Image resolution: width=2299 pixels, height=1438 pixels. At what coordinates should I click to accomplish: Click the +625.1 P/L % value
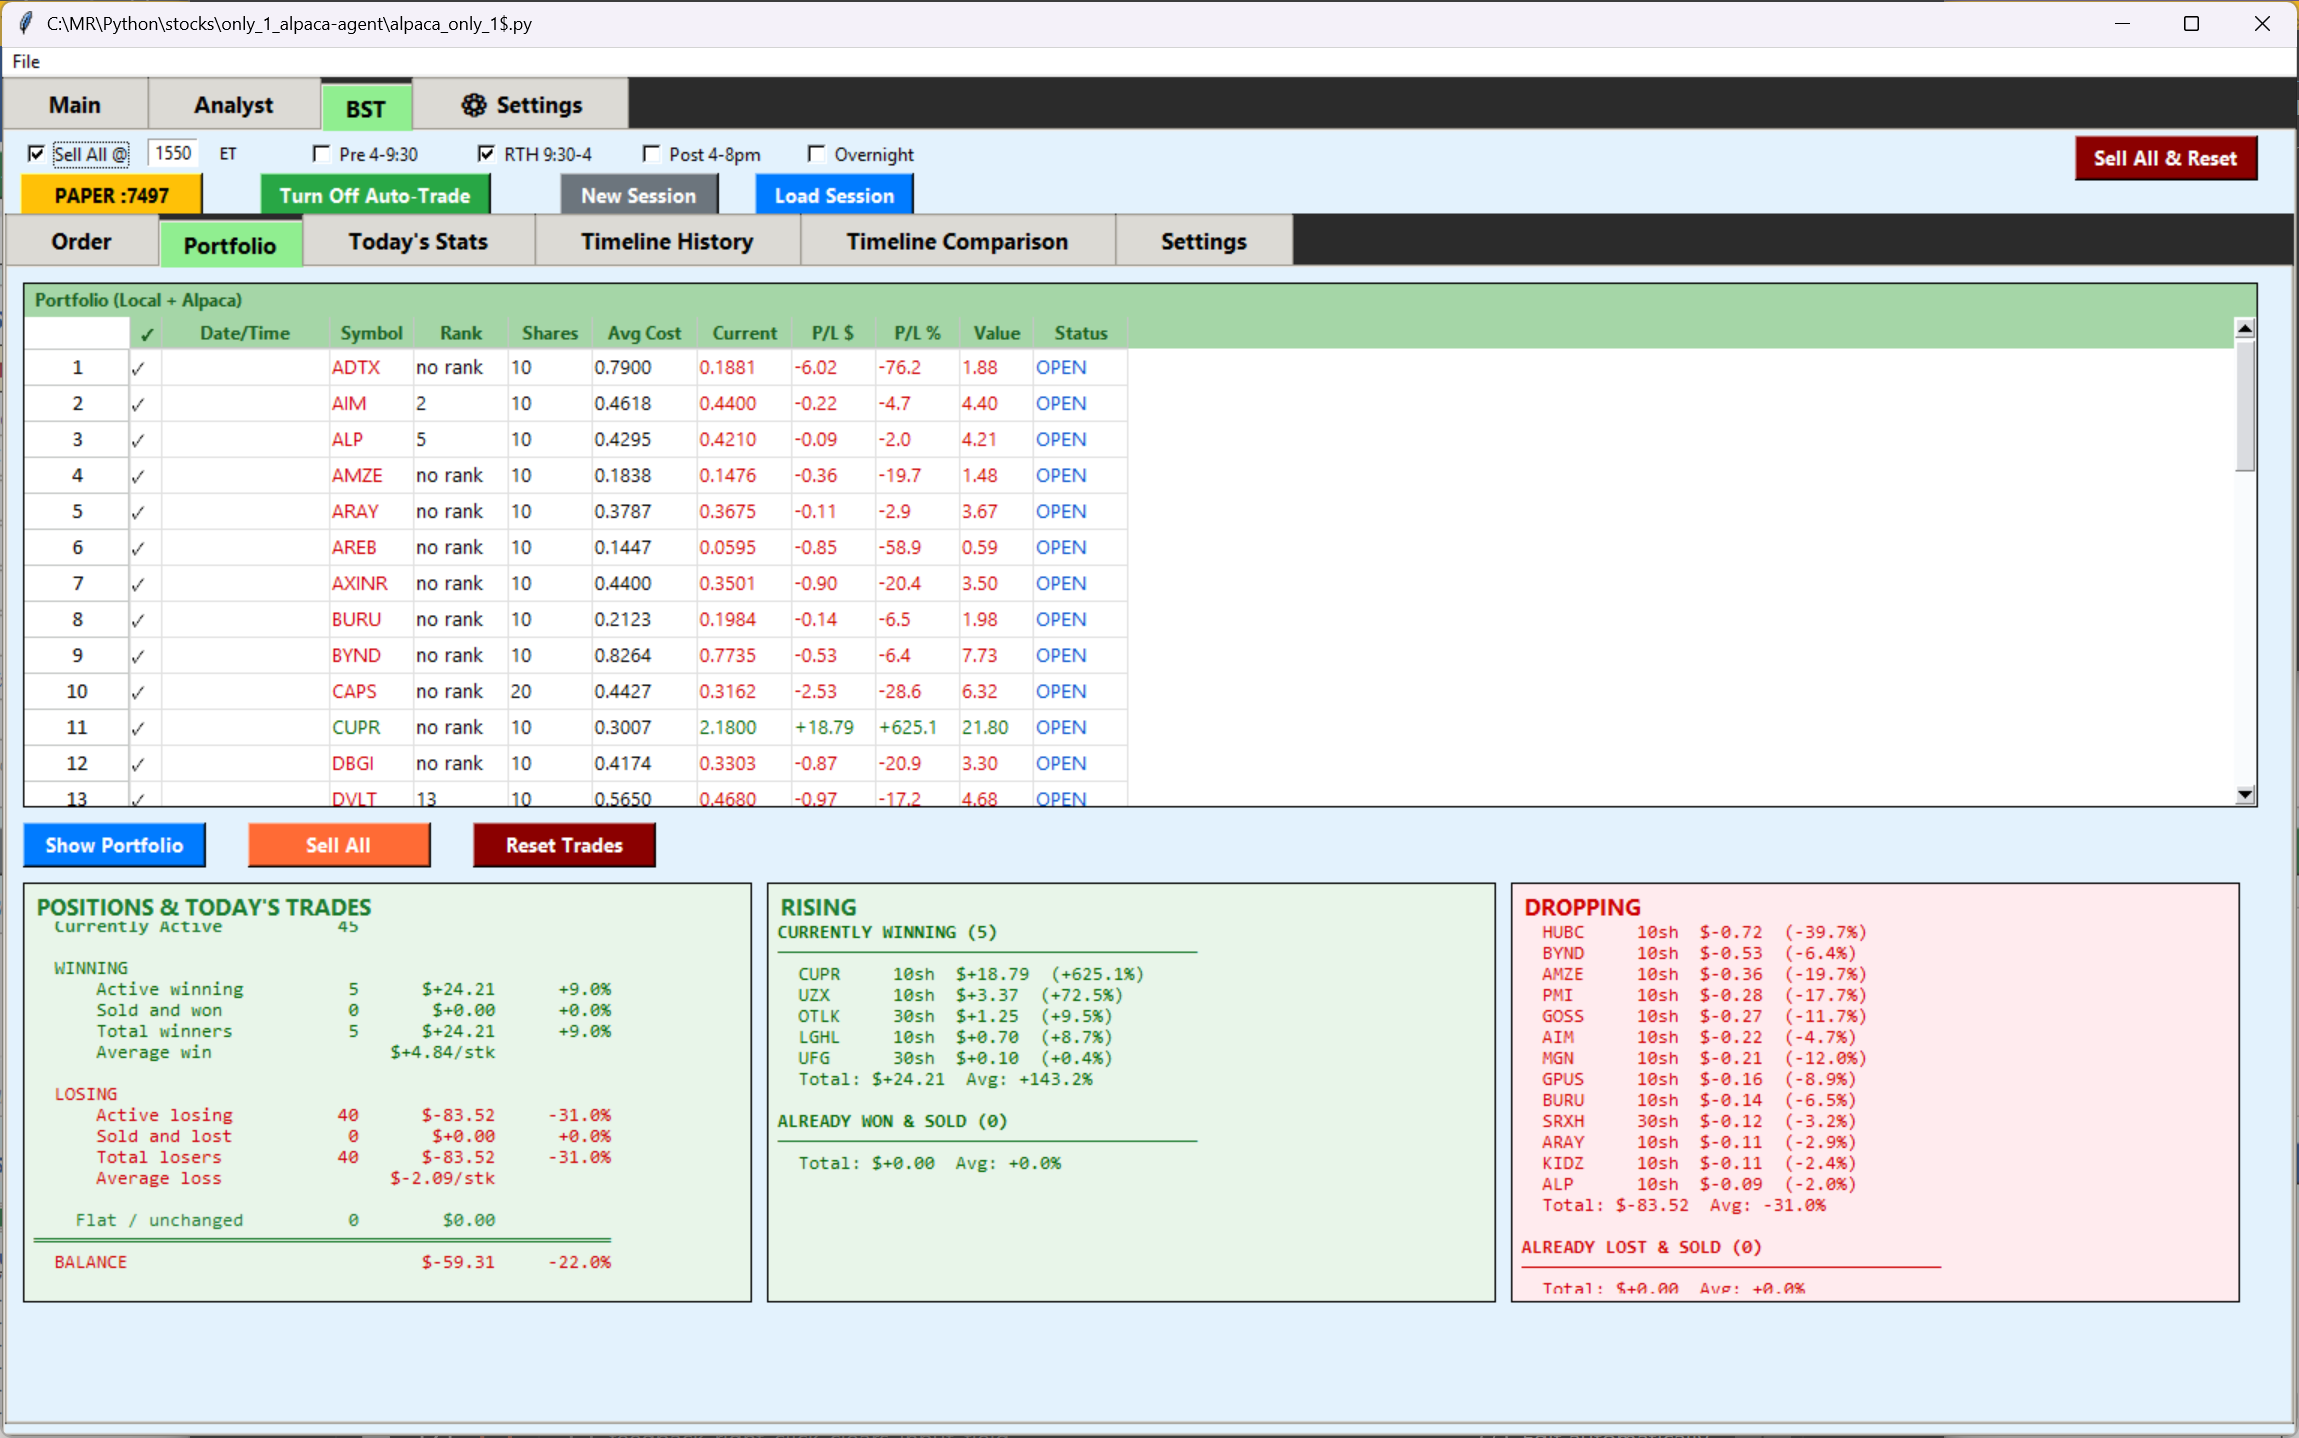(908, 727)
